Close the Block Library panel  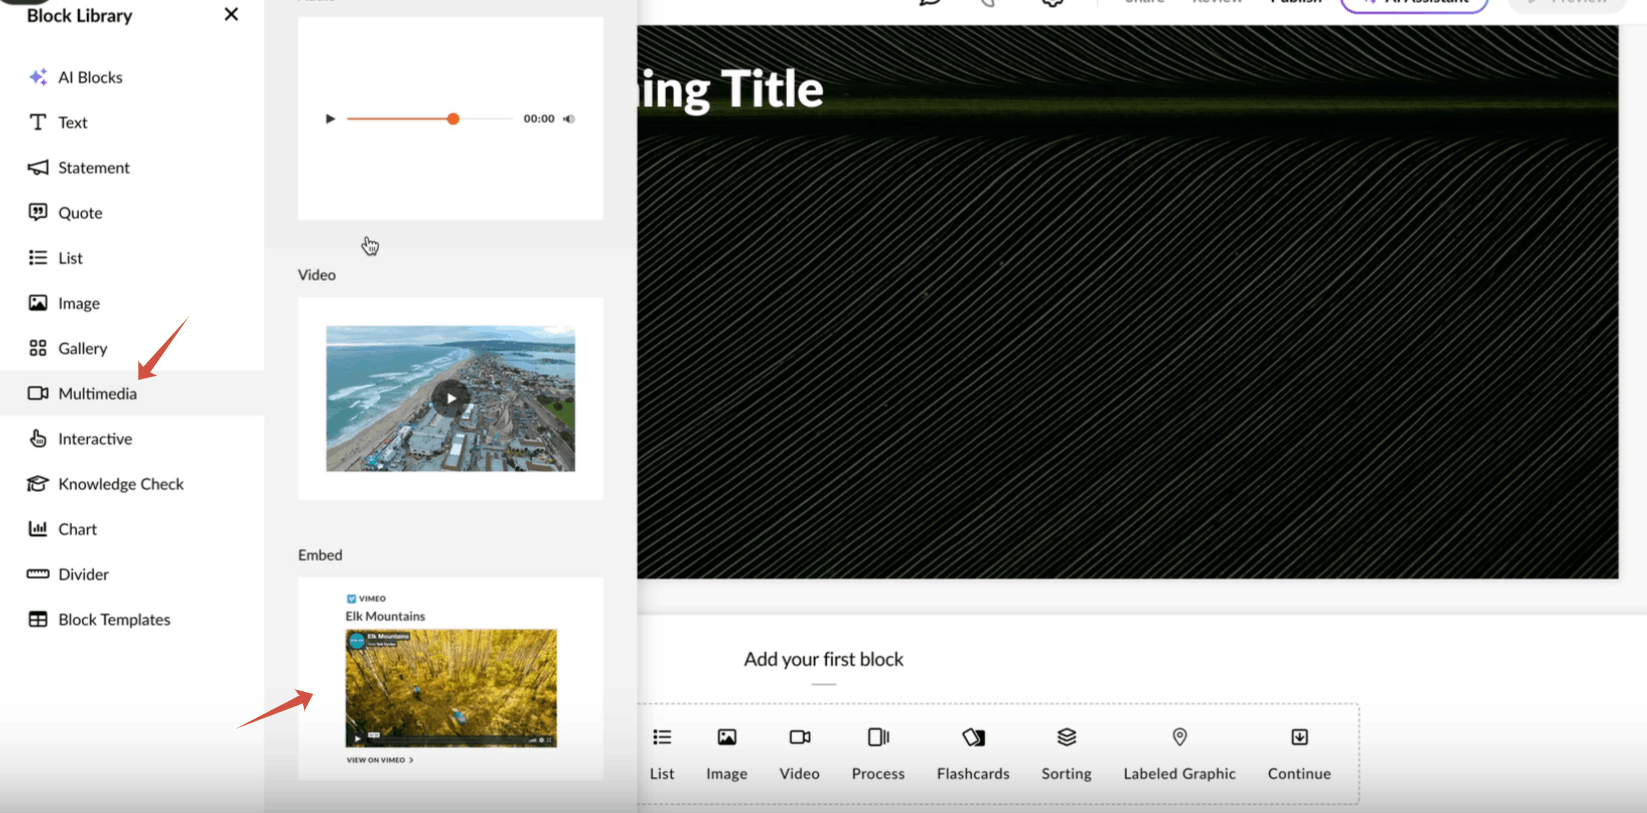231,15
